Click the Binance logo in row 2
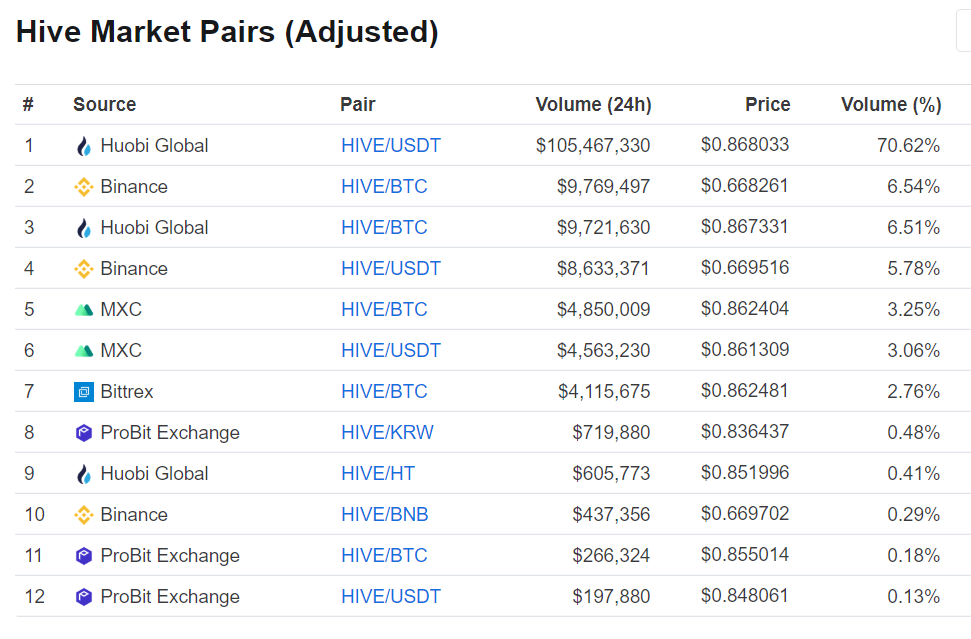Image resolution: width=971 pixels, height=639 pixels. point(84,187)
